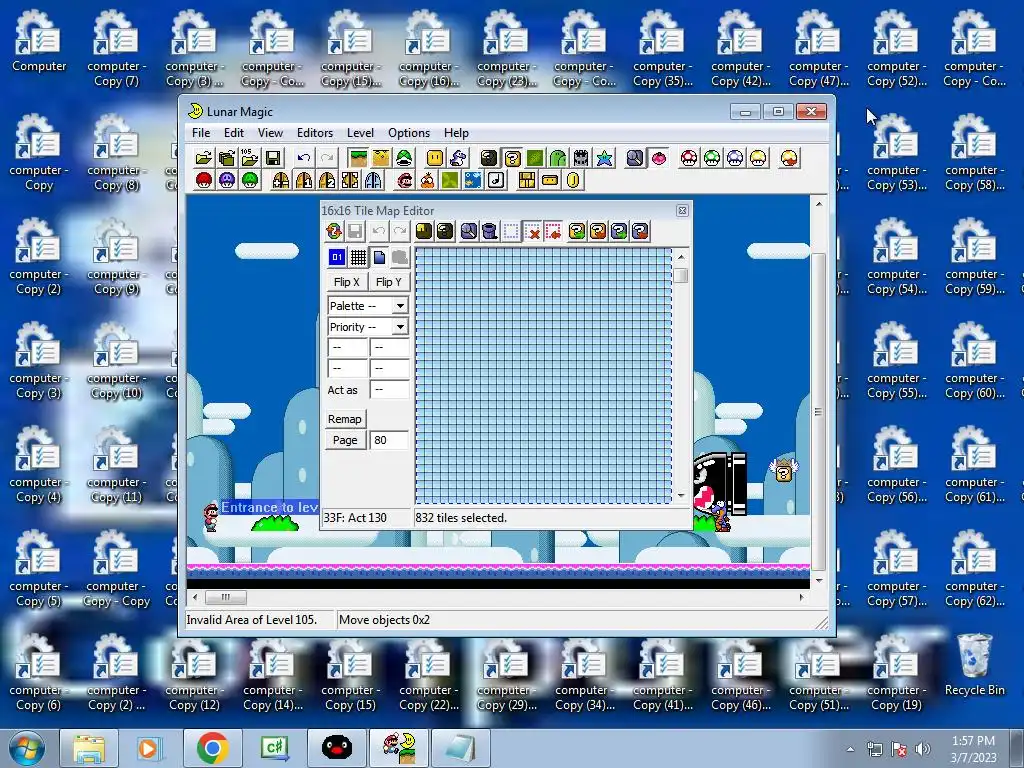Click the bucket icon in Tile Map Editor

pos(489,231)
